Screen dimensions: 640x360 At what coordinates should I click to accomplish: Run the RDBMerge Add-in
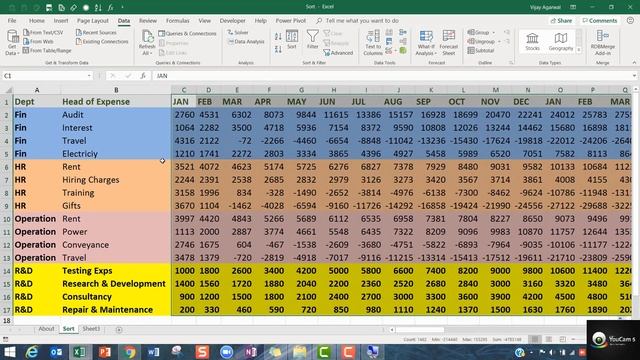pyautogui.click(x=602, y=43)
